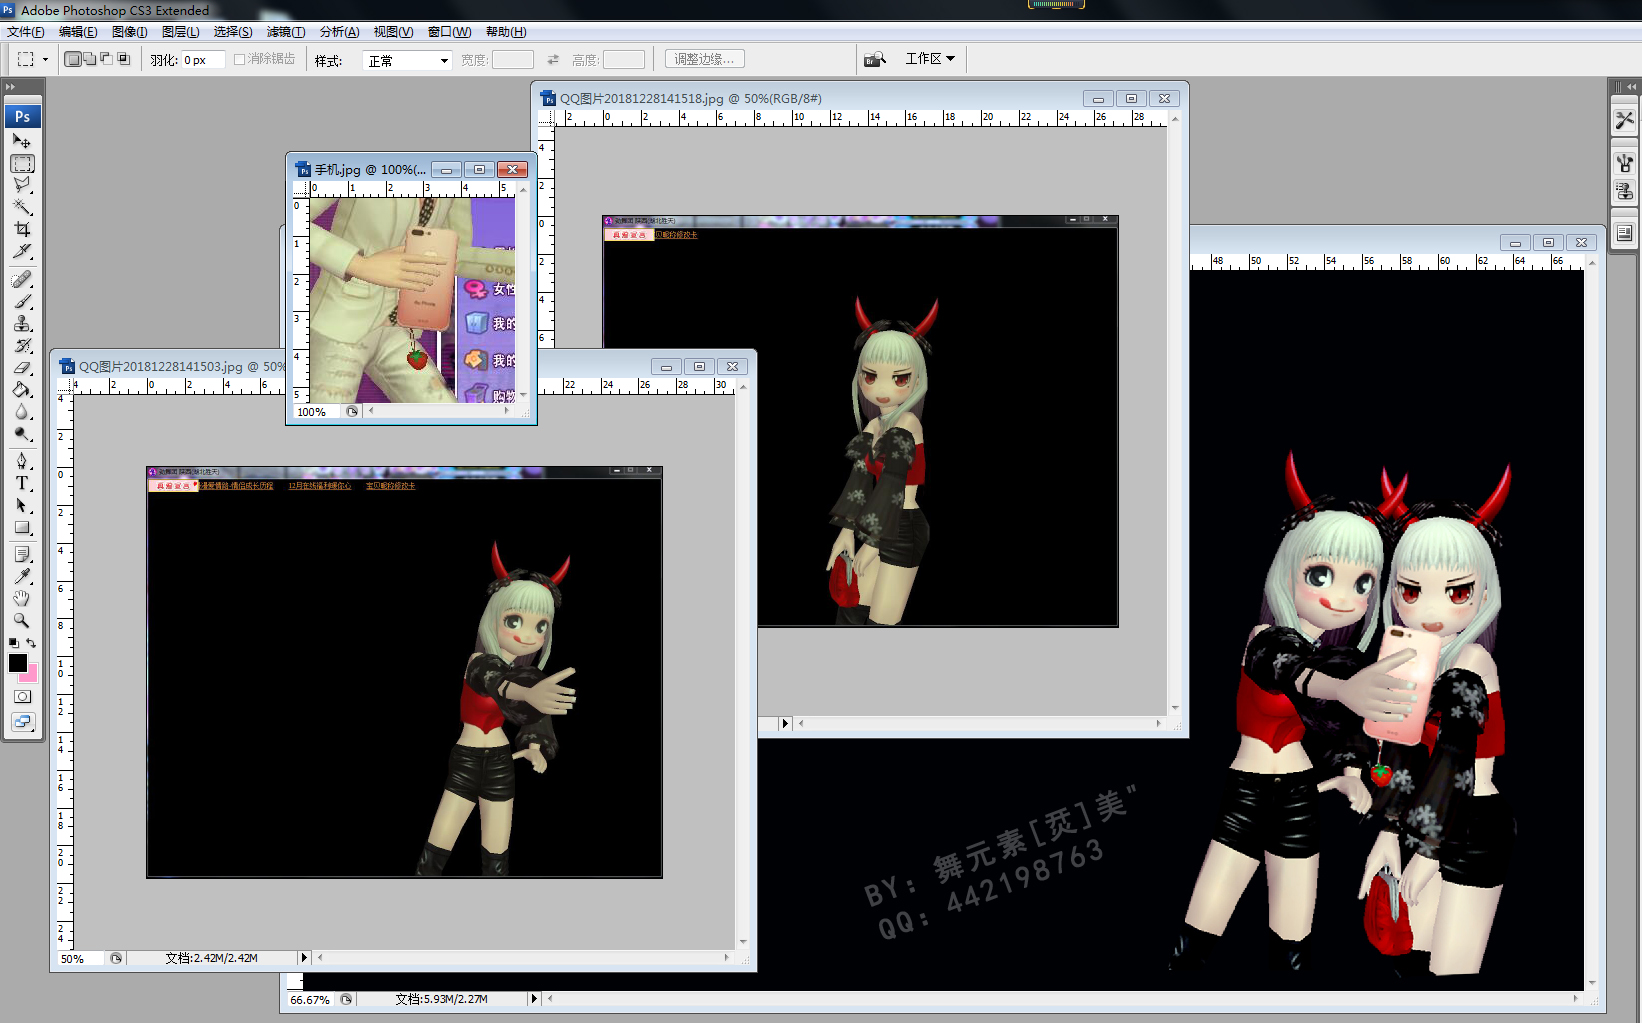Select the Rectangular Marquee tool in toolbox
The image size is (1642, 1023).
(22, 163)
